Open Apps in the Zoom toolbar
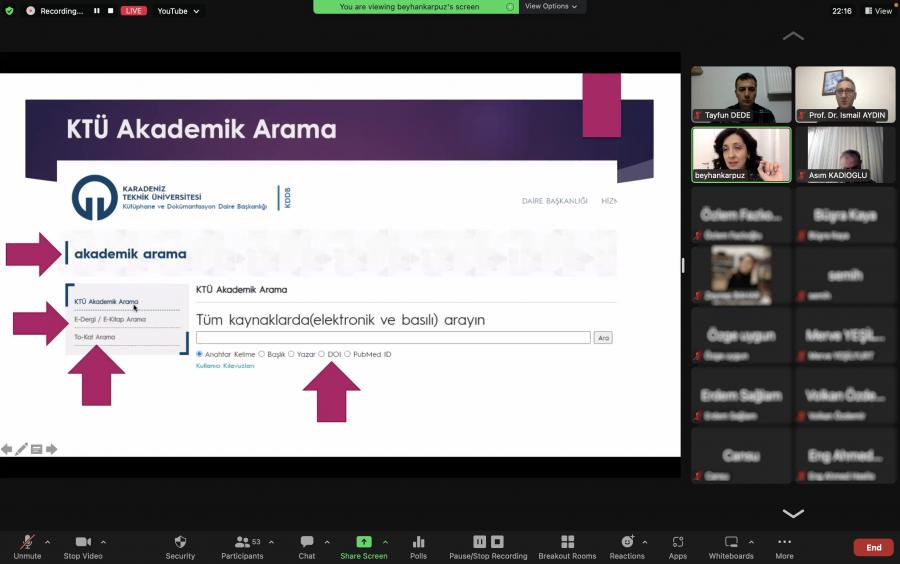 click(x=678, y=547)
